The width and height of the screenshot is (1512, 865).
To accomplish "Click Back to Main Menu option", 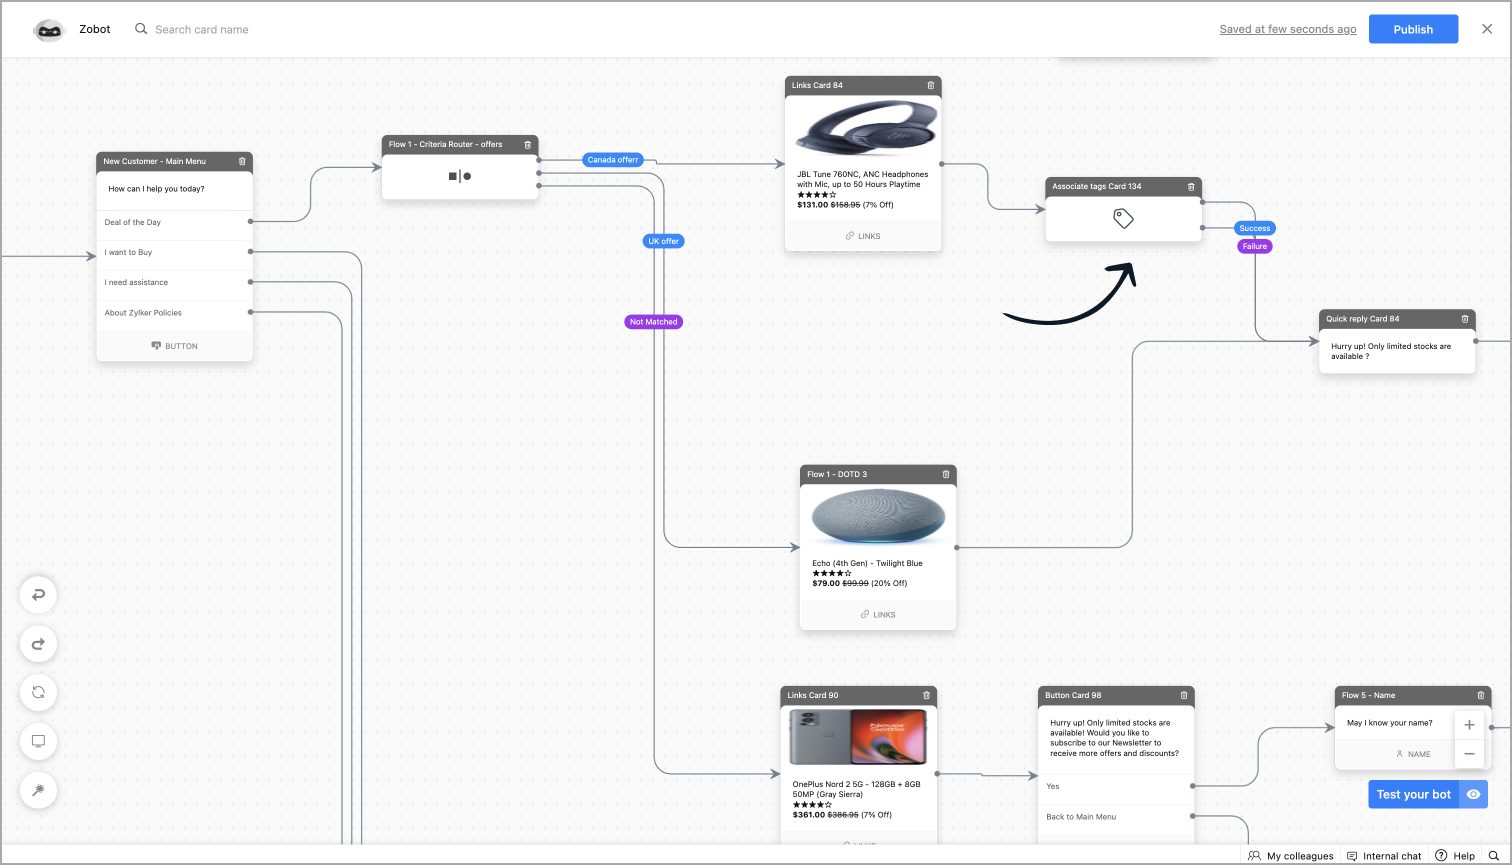I will tap(1116, 817).
